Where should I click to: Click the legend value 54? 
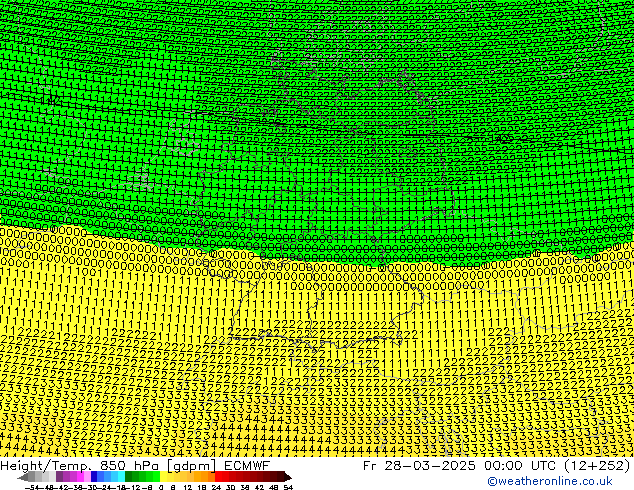[288, 487]
